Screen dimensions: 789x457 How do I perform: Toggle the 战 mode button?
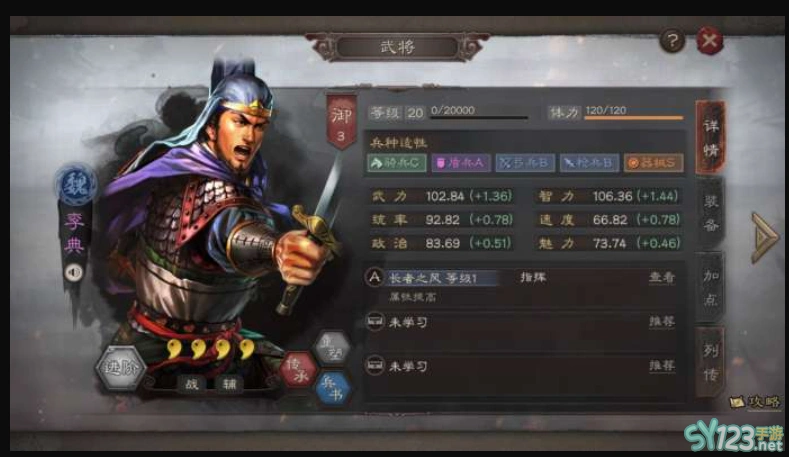[192, 385]
